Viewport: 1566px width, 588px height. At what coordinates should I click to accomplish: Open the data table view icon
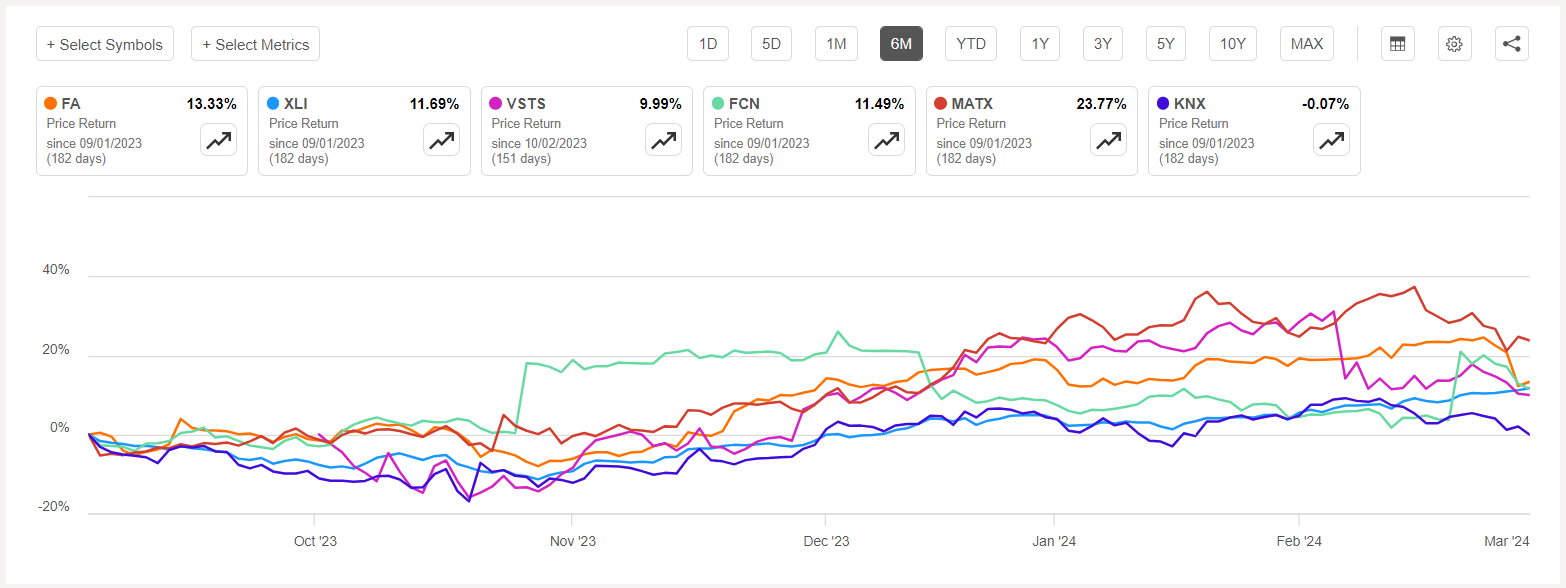click(1397, 43)
